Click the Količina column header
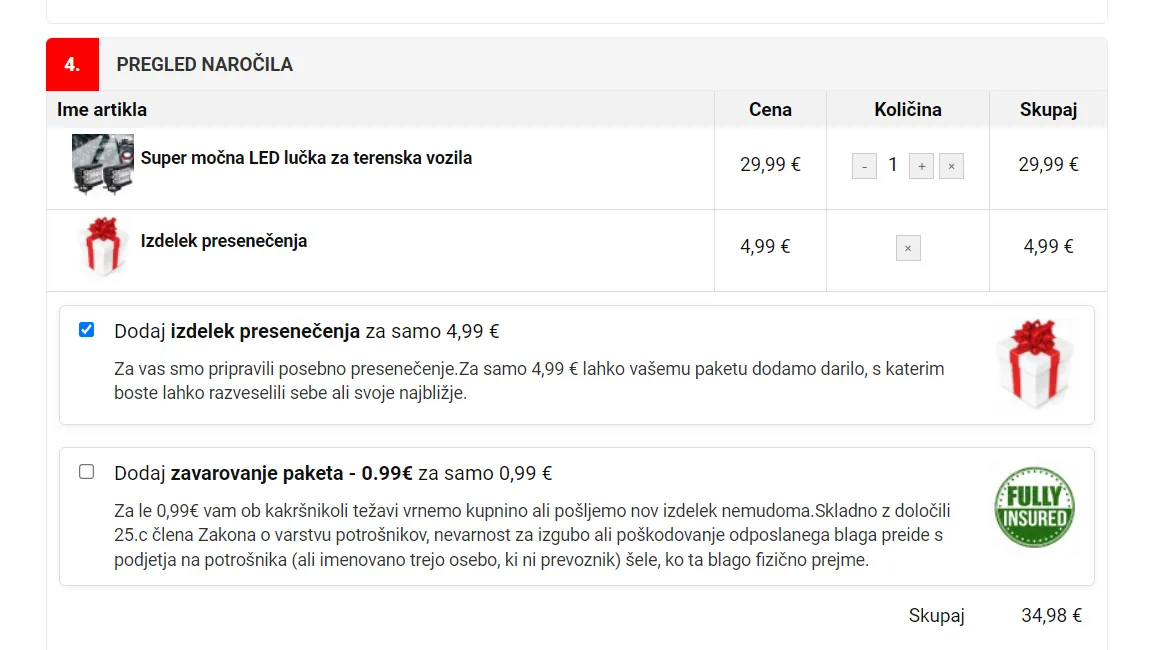This screenshot has height=650, width=1154. [x=907, y=110]
